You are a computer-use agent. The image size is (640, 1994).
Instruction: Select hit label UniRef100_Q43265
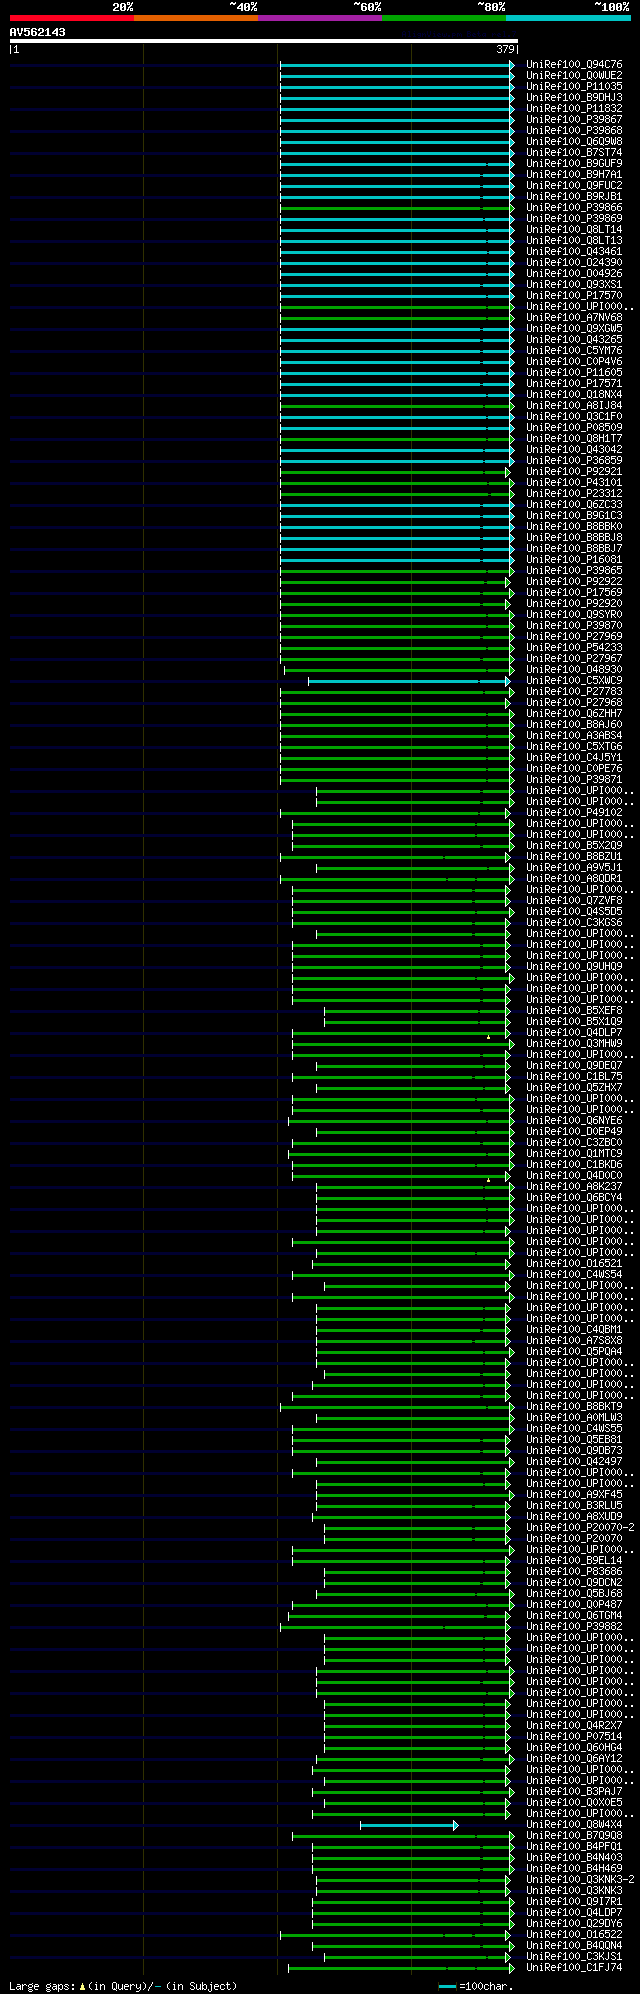tap(574, 340)
